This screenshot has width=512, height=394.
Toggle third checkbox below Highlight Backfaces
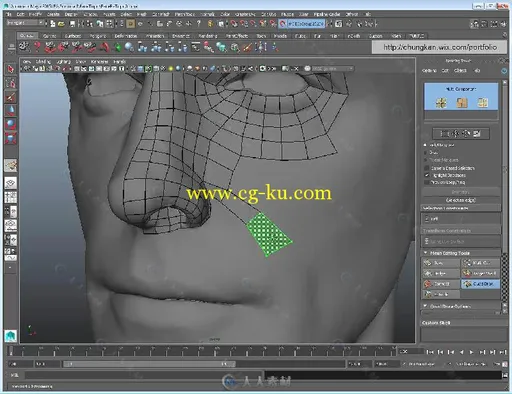[x=426, y=182]
